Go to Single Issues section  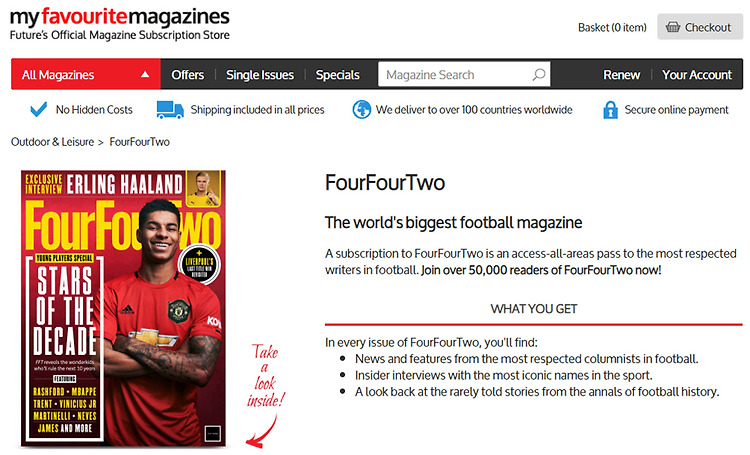(x=260, y=75)
